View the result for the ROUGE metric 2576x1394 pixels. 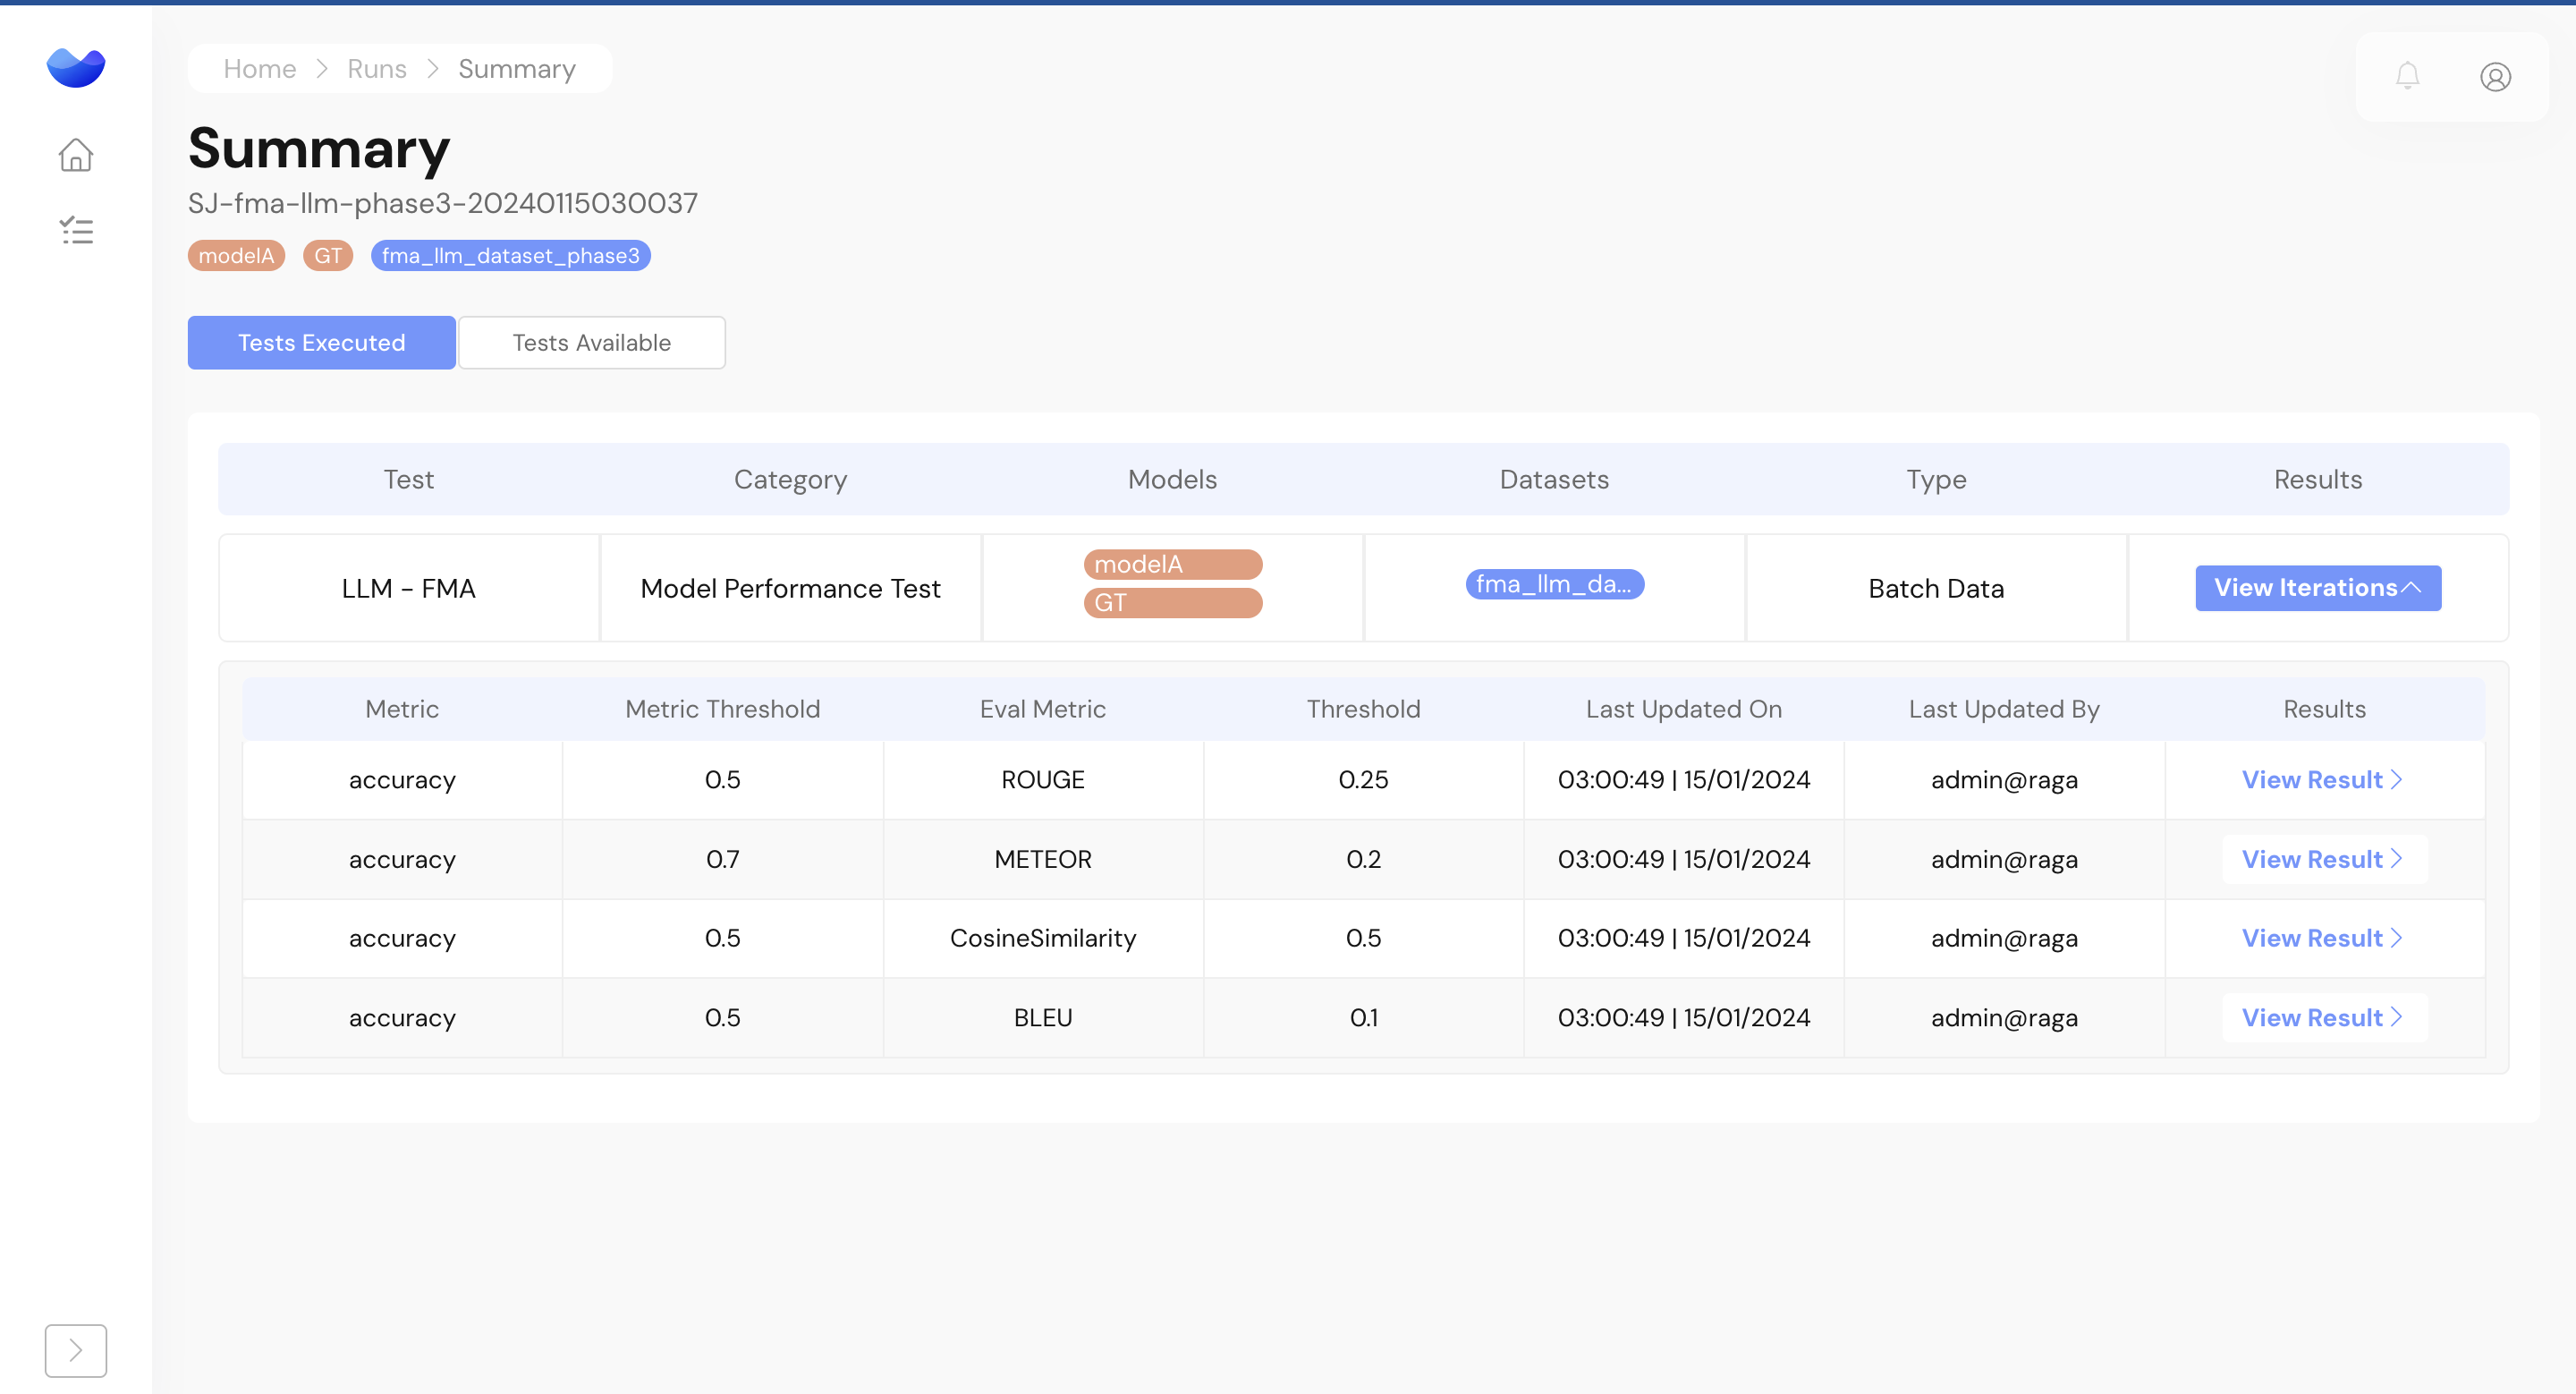pos(2322,780)
